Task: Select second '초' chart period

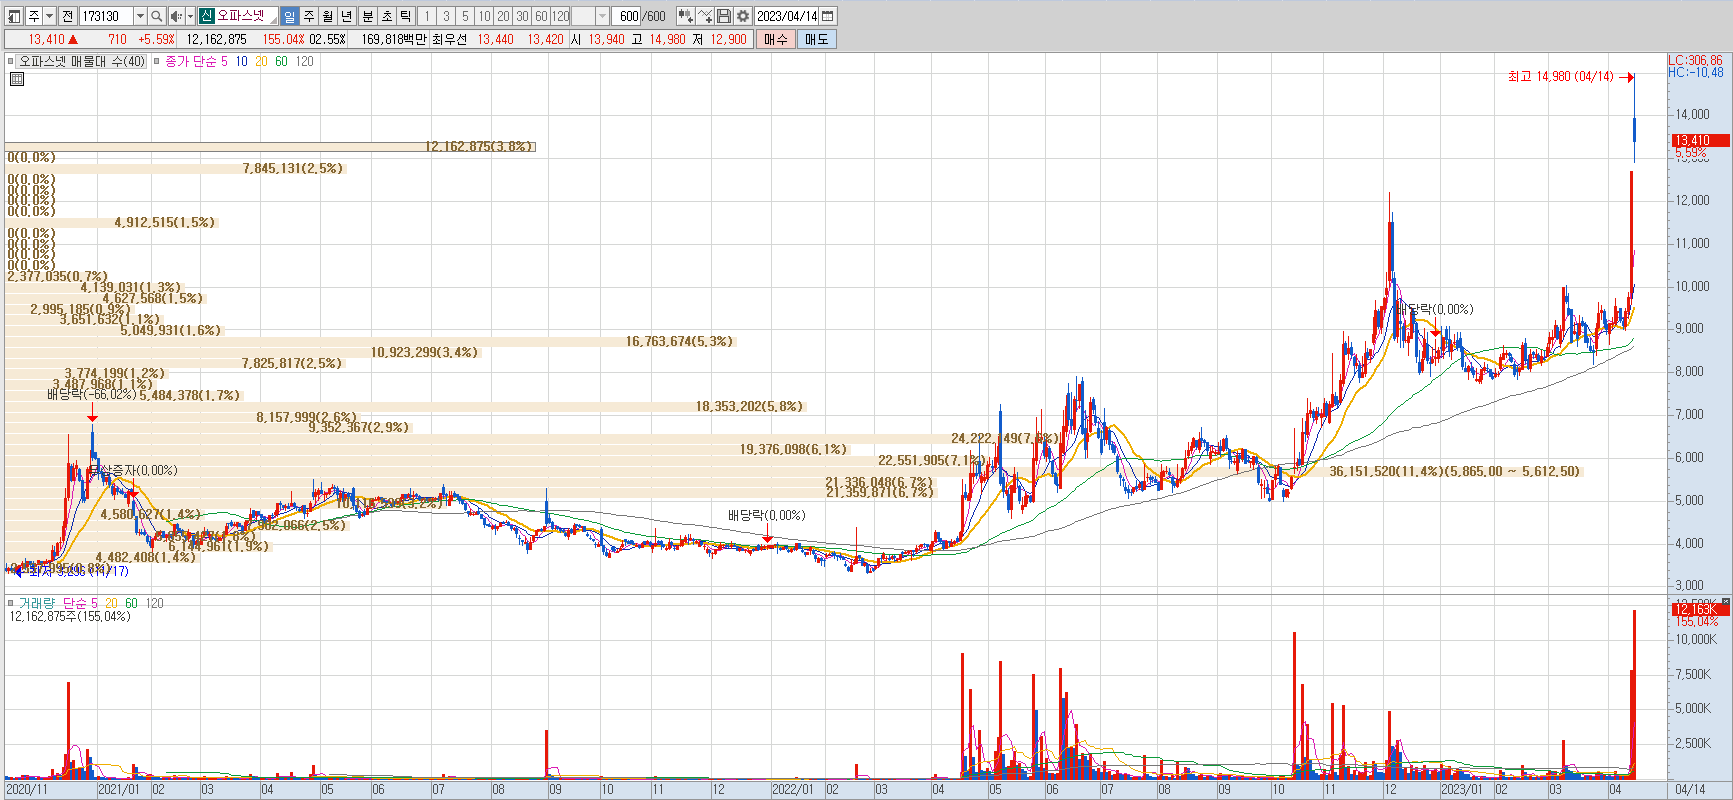Action: [386, 16]
